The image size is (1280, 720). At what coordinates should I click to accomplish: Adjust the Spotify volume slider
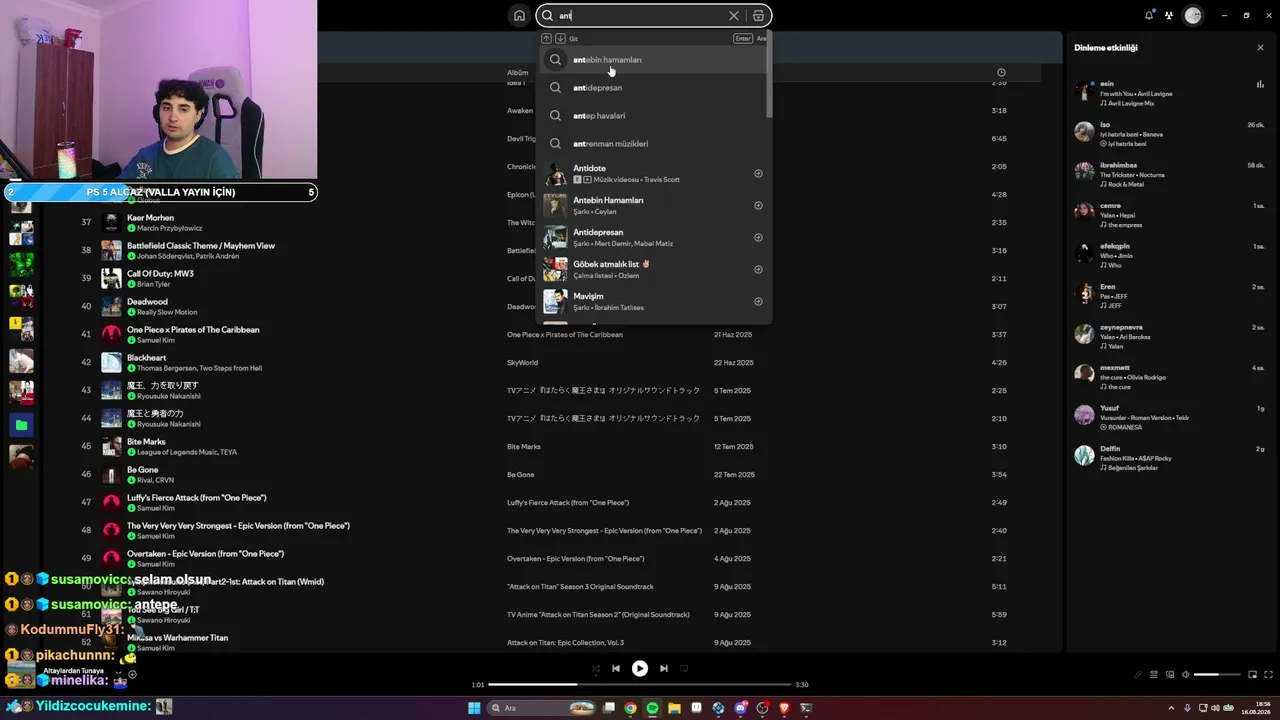[x=1218, y=675]
